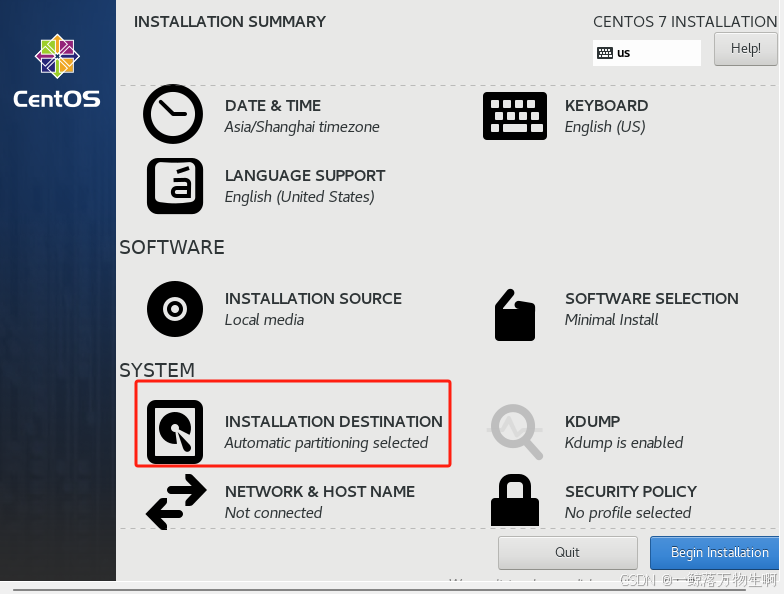This screenshot has height=594, width=784.
Task: Click the Keyboard layout icon
Action: [514, 116]
